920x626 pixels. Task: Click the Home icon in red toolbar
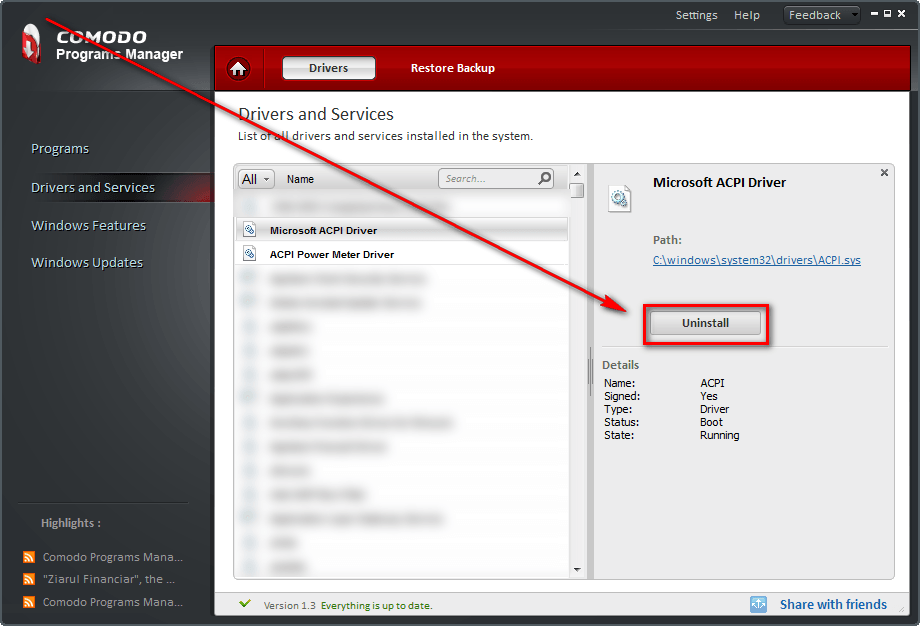click(x=238, y=68)
